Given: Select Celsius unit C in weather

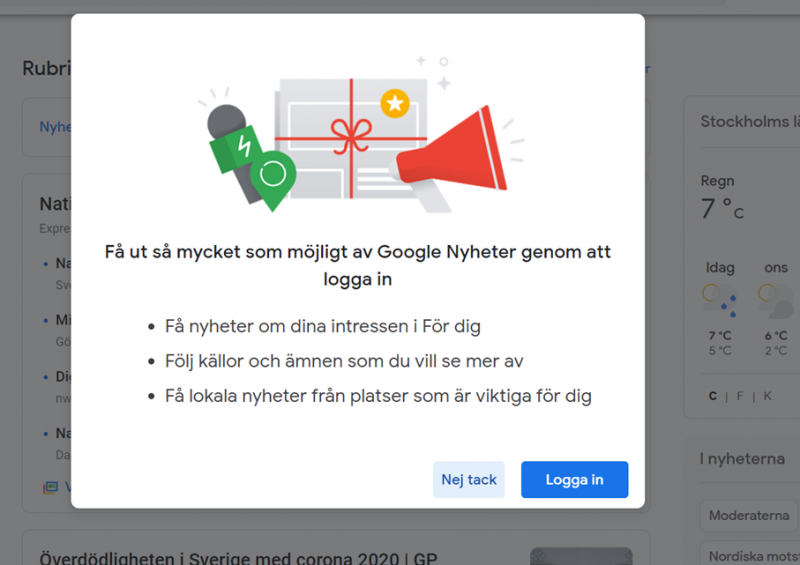Looking at the screenshot, I should coord(713,396).
